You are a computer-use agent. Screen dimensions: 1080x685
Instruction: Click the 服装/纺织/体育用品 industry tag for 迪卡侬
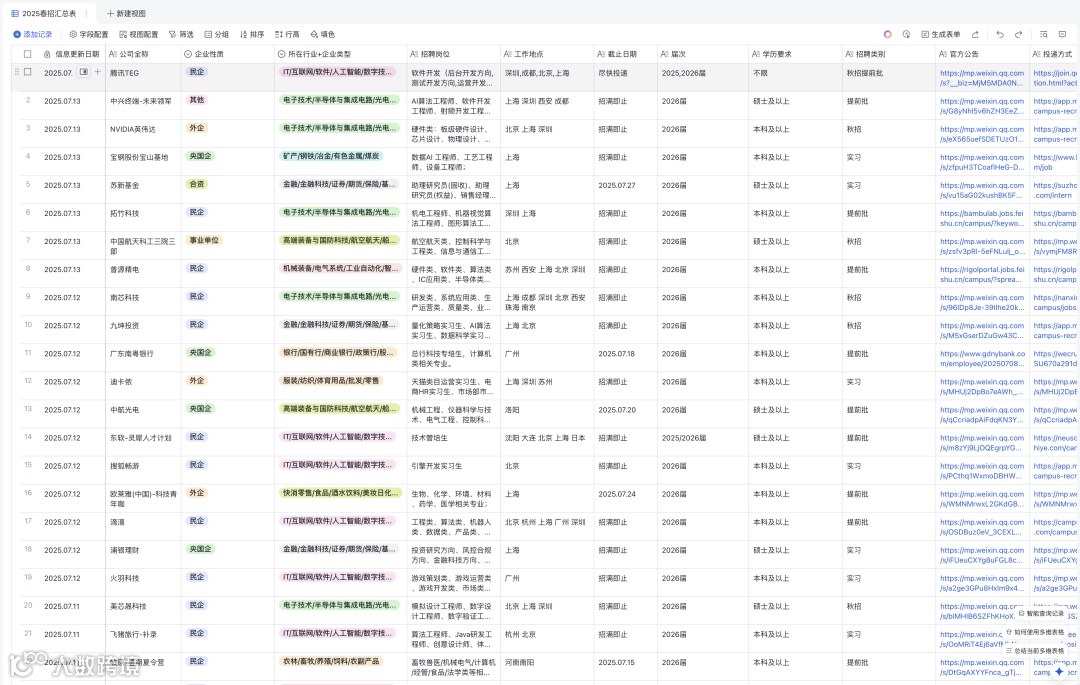coord(331,381)
